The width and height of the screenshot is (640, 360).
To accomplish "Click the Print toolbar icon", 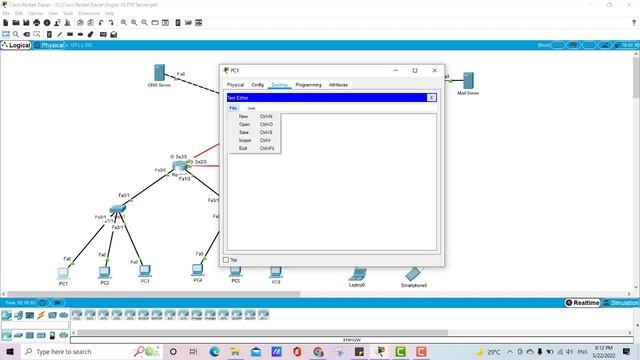I will tap(37, 23).
